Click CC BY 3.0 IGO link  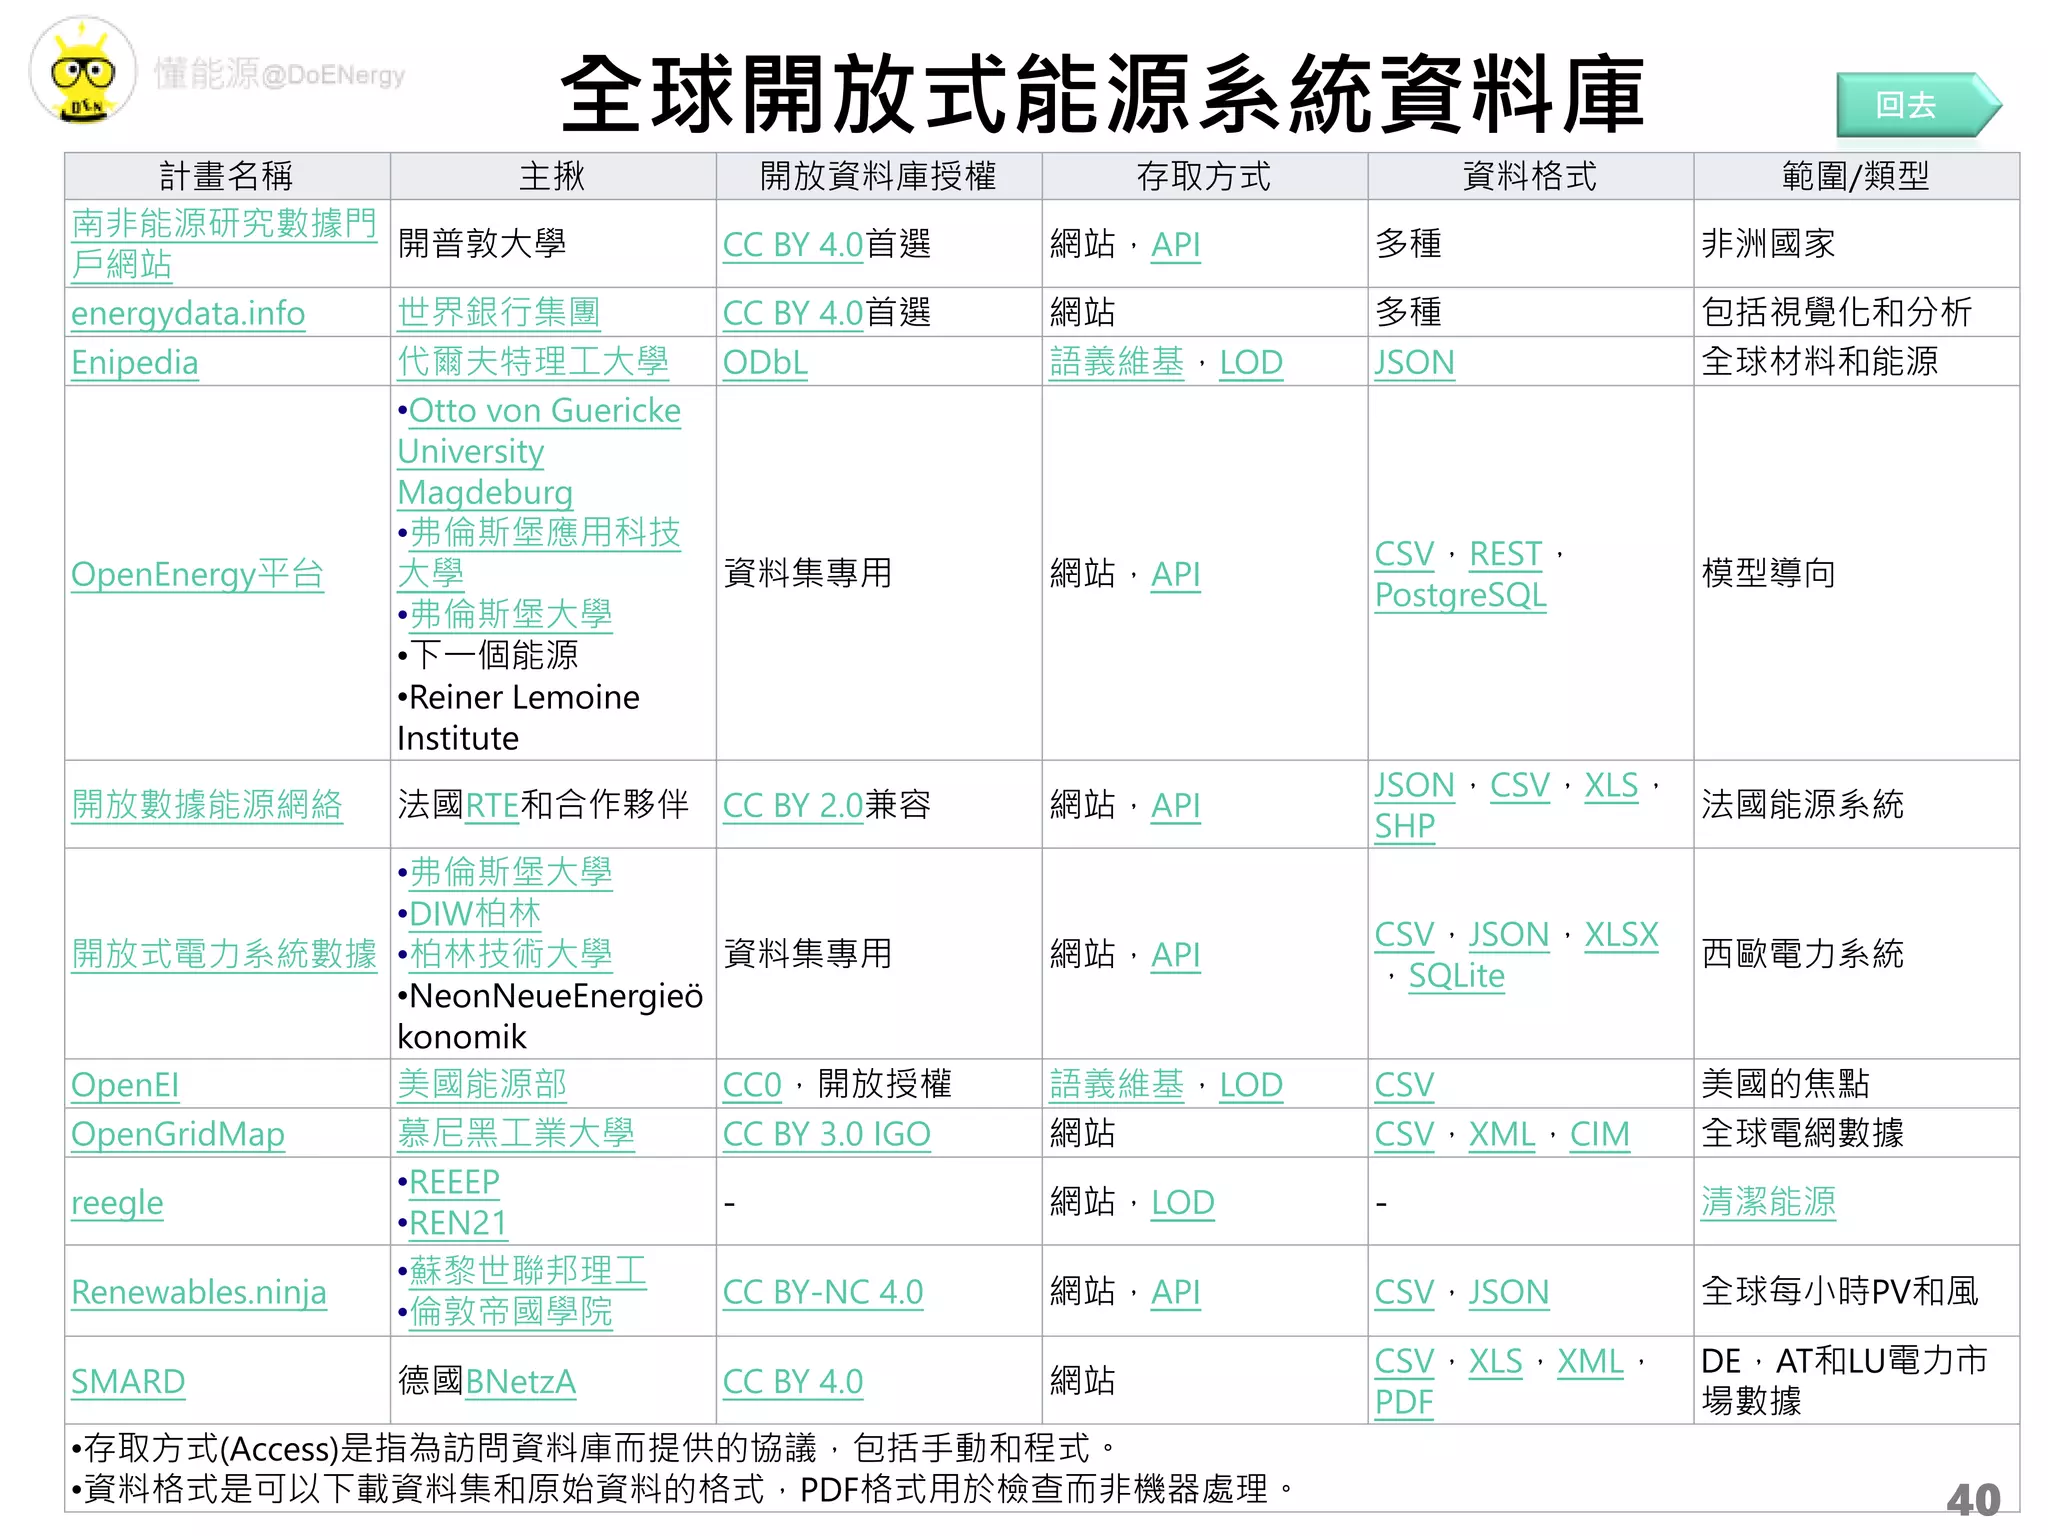pos(827,1134)
